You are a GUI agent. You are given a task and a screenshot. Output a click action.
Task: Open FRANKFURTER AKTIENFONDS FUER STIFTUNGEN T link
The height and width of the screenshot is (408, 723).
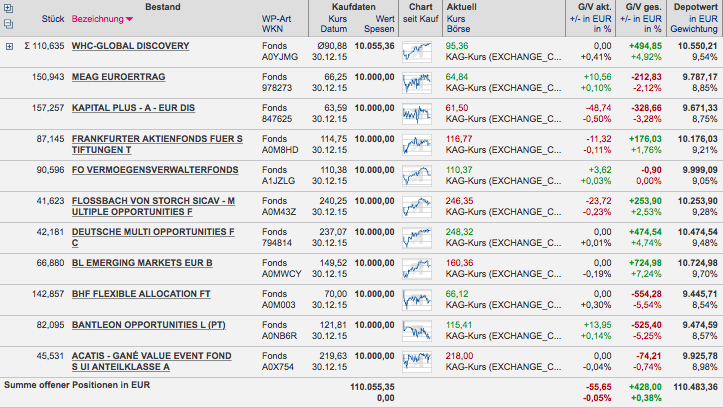pyautogui.click(x=157, y=144)
